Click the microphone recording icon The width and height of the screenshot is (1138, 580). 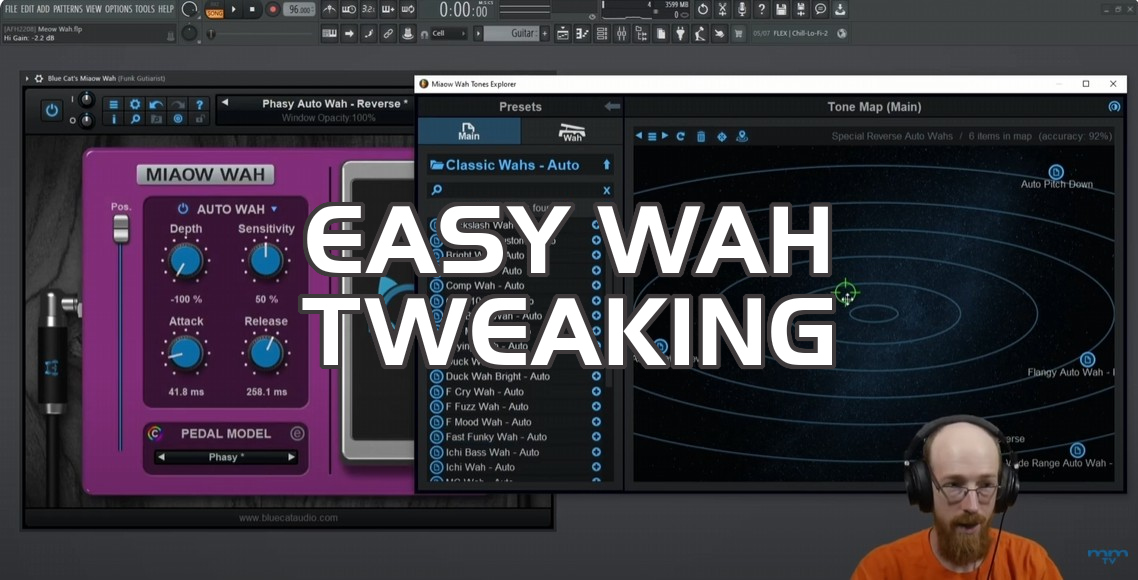(x=742, y=9)
